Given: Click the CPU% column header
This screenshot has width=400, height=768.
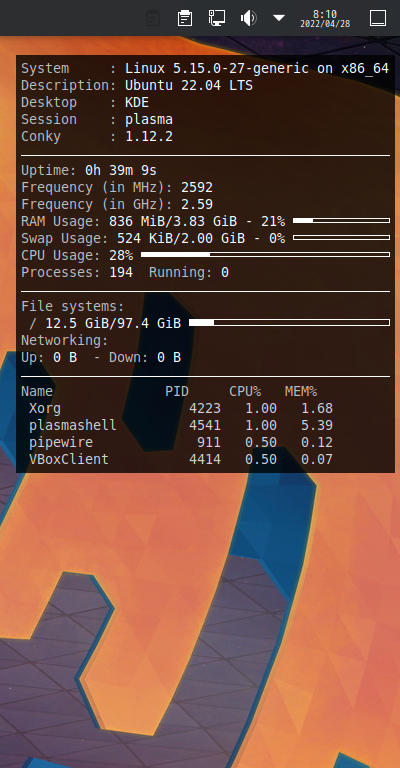Looking at the screenshot, I should pos(245,391).
